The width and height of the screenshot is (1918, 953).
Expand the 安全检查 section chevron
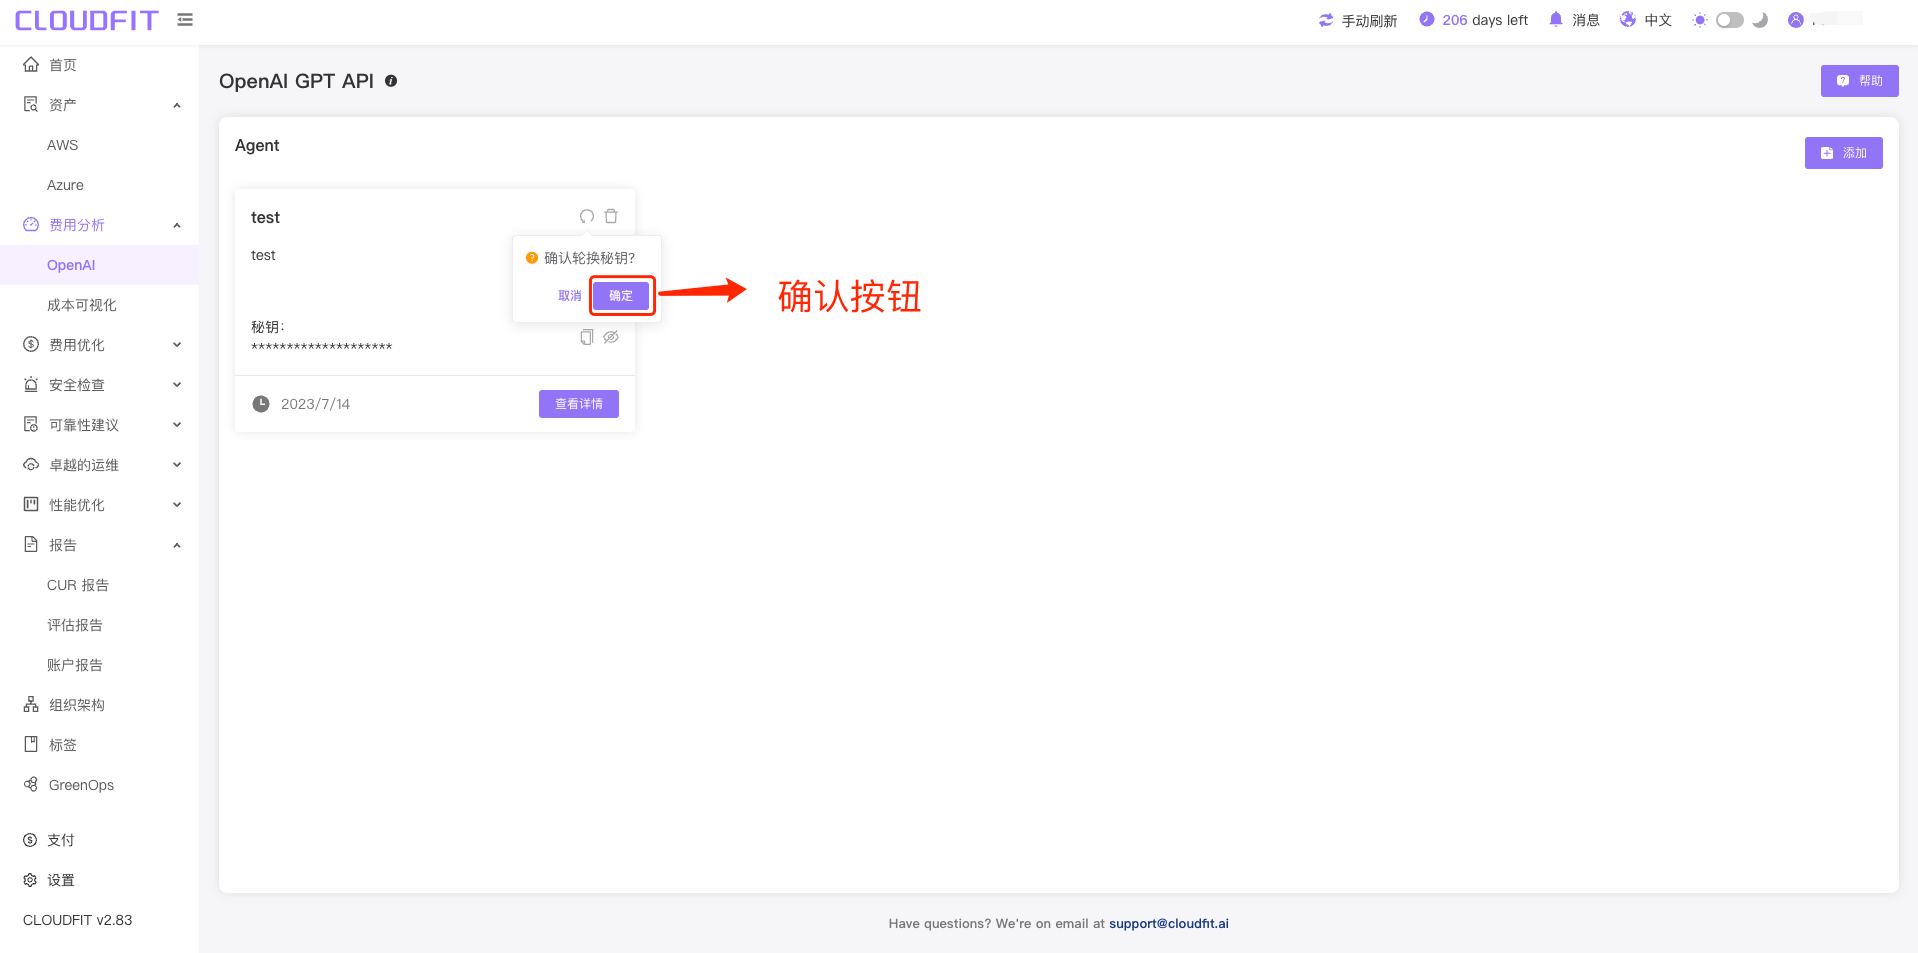(177, 385)
